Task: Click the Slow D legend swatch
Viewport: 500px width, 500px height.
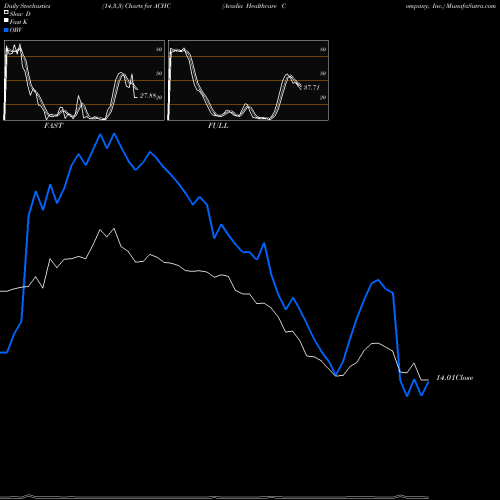Action: coord(6,12)
